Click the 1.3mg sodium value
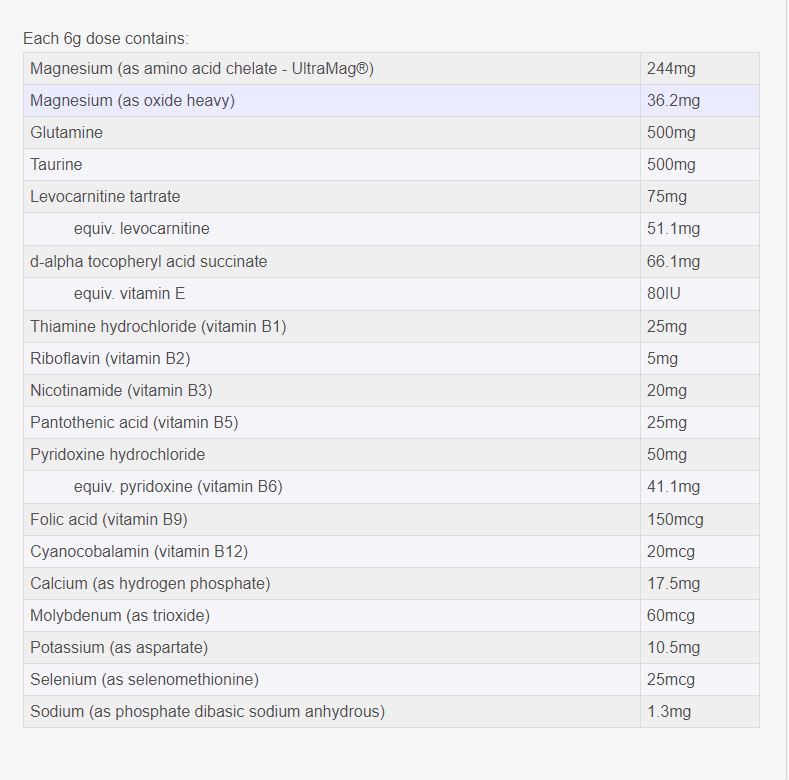 668,712
